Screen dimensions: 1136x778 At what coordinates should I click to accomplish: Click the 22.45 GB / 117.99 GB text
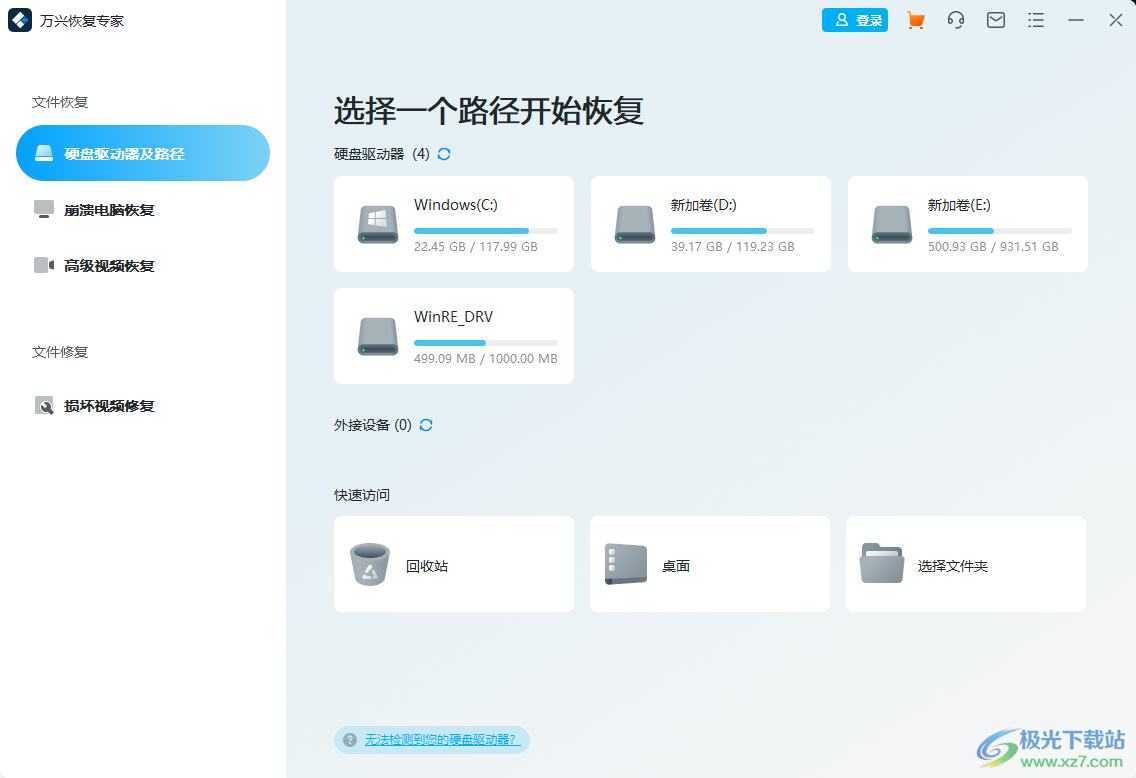click(476, 246)
